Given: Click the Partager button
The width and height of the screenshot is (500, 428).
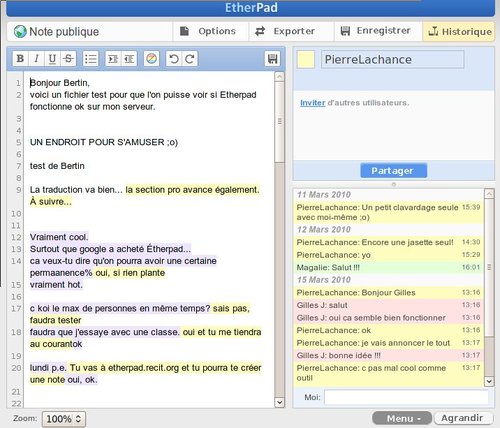Looking at the screenshot, I should coord(393,171).
